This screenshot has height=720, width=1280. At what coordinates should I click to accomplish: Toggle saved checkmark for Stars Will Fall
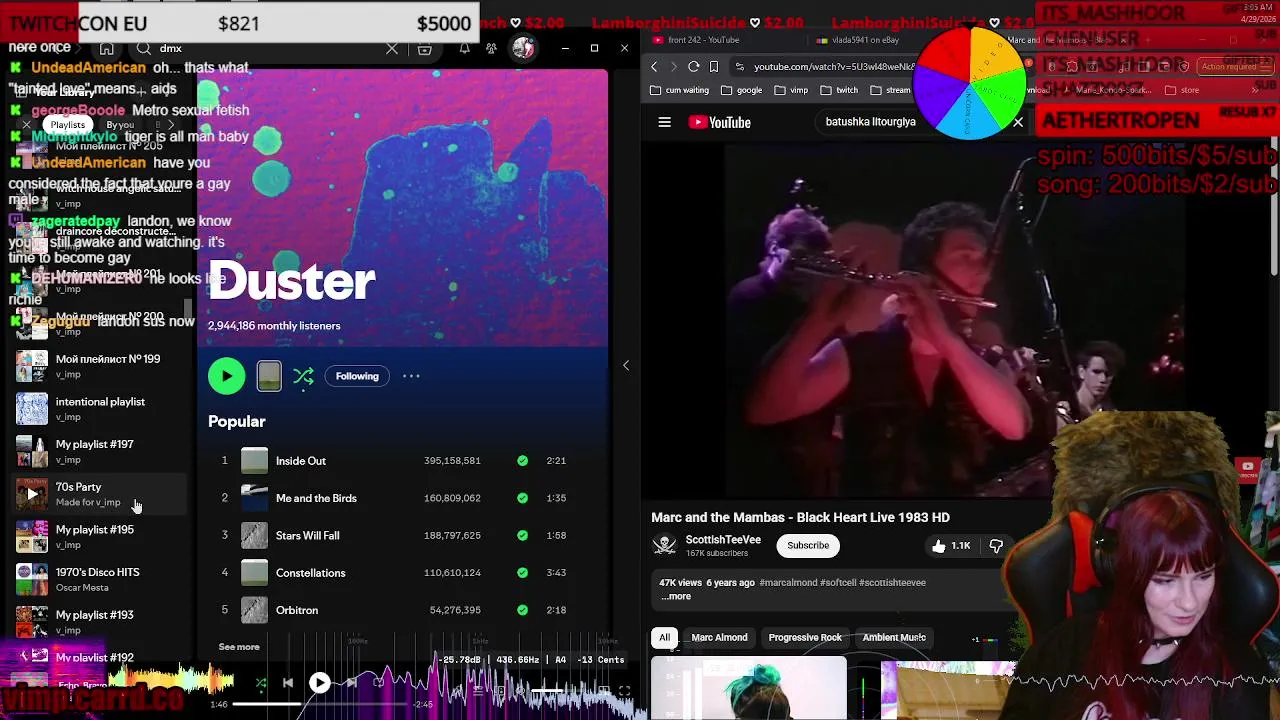(x=522, y=535)
